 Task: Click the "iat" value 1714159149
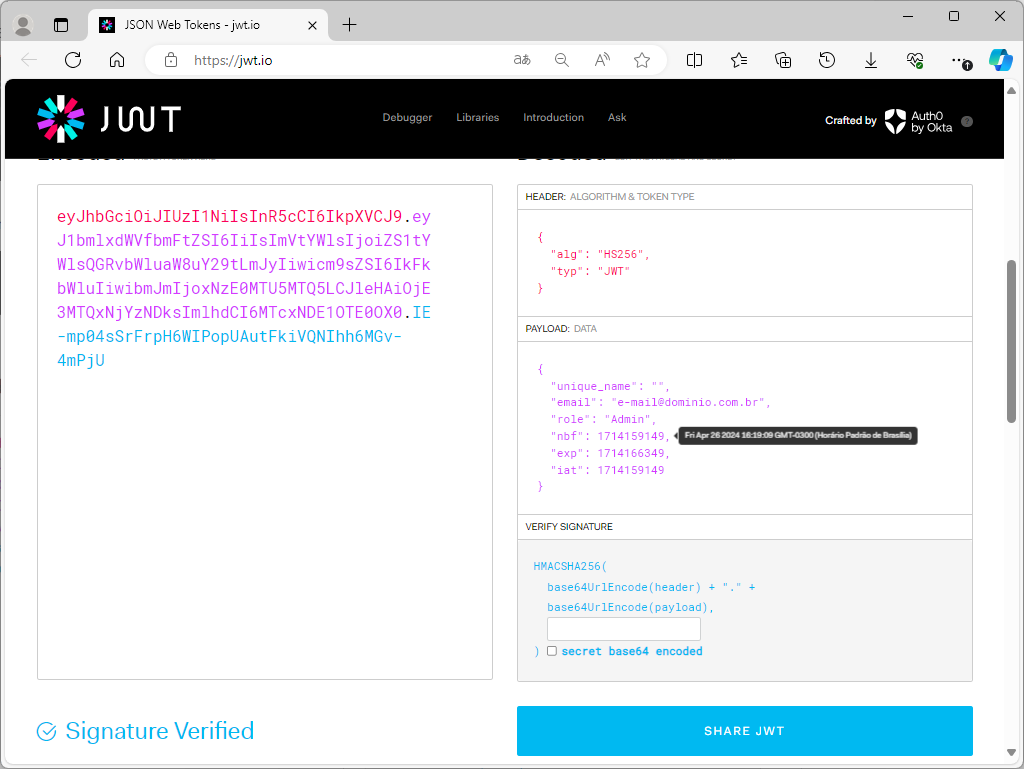630,470
